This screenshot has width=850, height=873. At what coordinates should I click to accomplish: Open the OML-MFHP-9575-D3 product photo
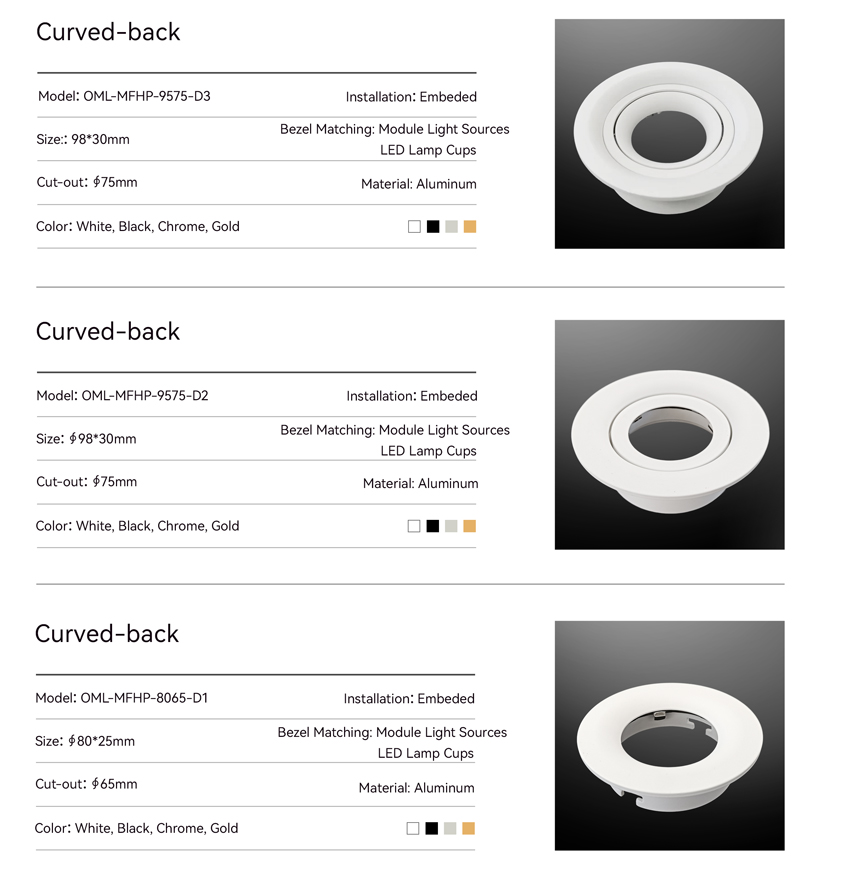(669, 134)
